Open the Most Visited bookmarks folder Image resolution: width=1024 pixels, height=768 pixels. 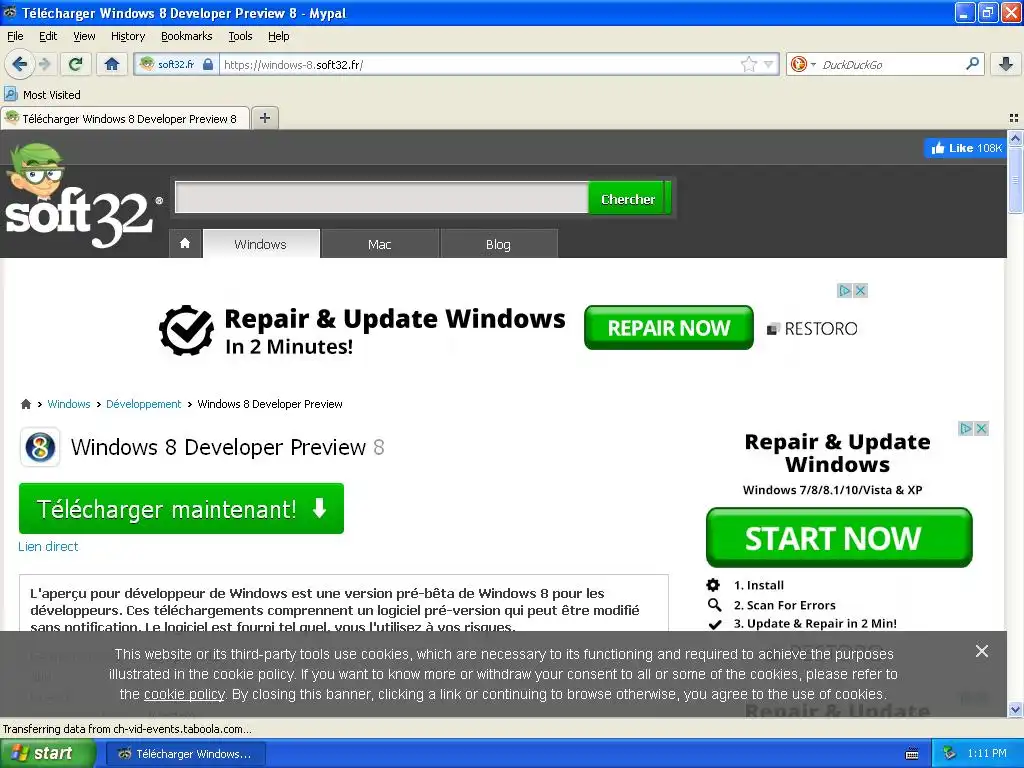(x=42, y=95)
